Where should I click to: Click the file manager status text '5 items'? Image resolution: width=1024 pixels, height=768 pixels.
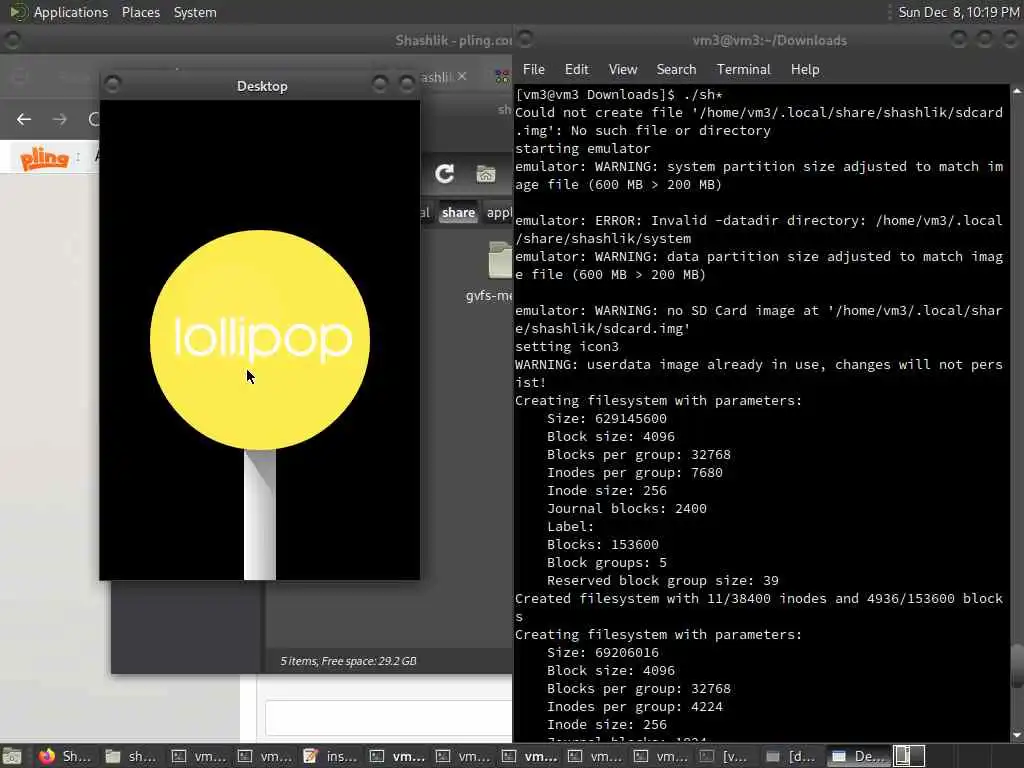point(348,661)
